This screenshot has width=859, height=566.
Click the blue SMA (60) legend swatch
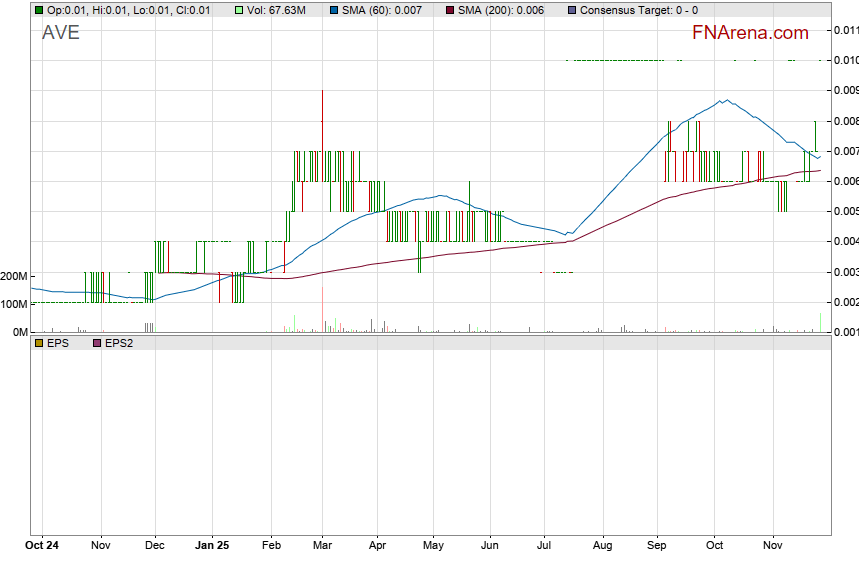(x=333, y=10)
